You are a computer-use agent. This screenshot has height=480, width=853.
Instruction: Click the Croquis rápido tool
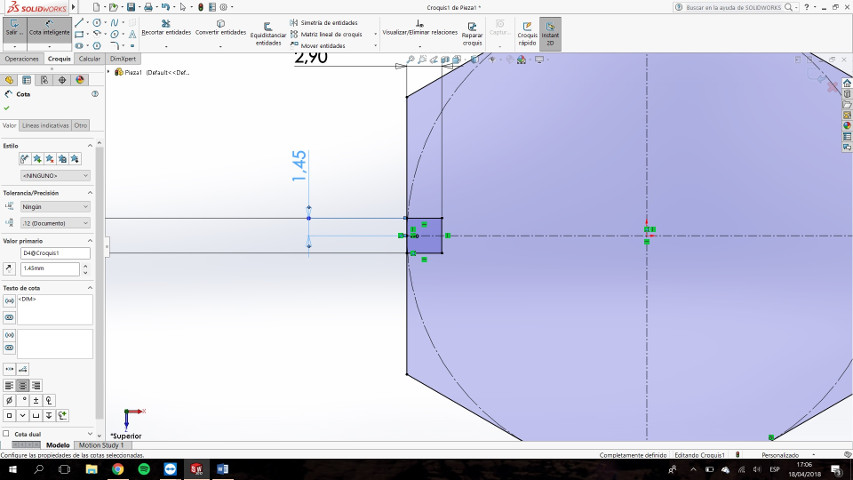527,34
